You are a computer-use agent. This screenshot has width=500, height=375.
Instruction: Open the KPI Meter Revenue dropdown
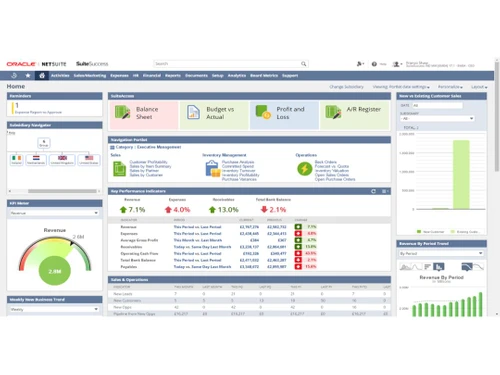[54, 213]
